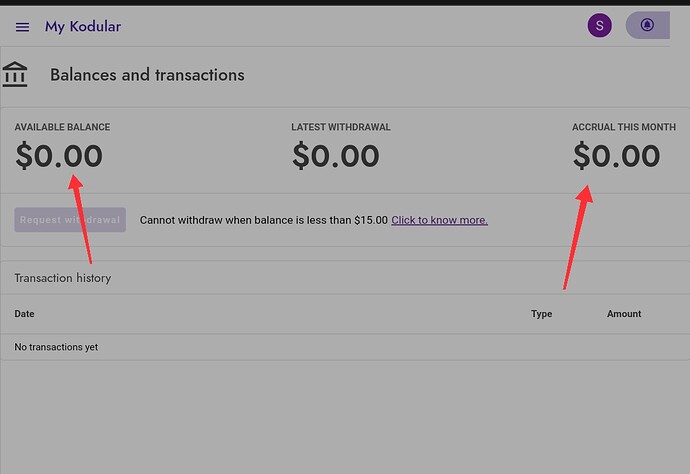Sort by the Date column header
The image size is (690, 474).
click(x=25, y=314)
